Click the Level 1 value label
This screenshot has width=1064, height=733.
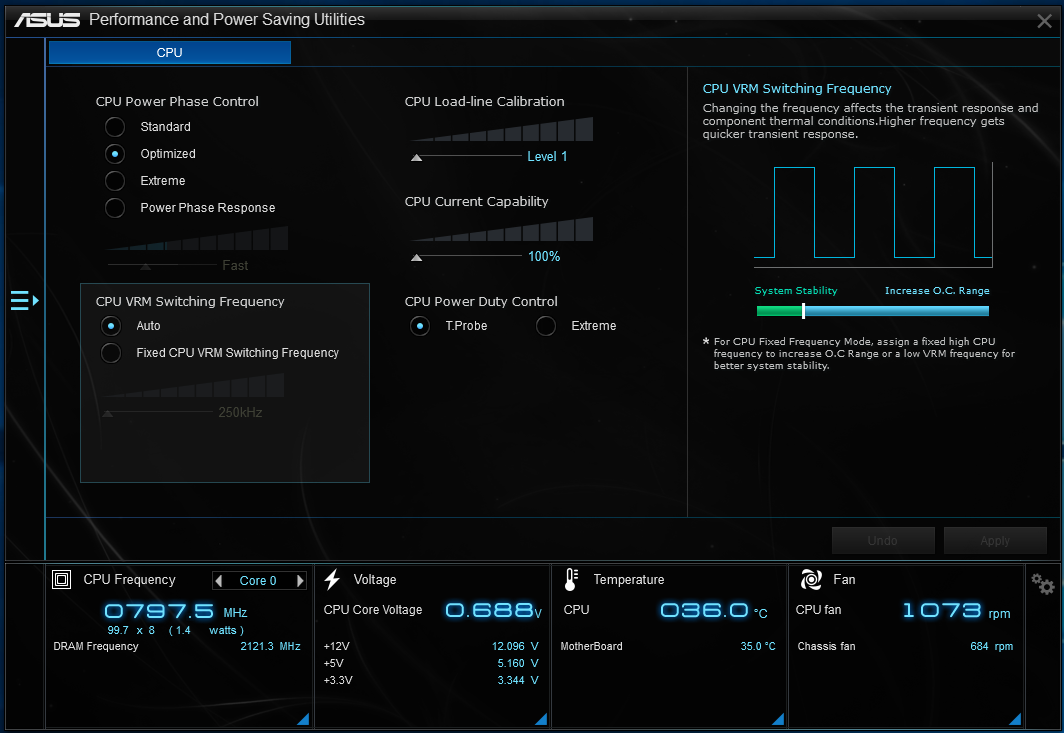[x=547, y=157]
